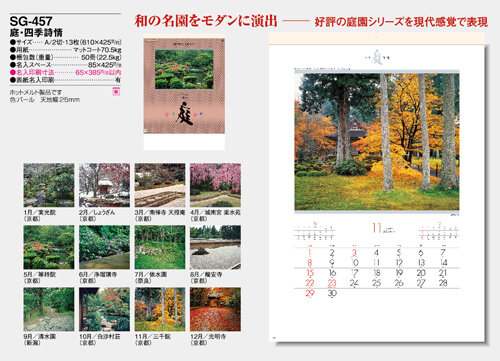Click the product title 庭・四季詩情
This screenshot has width=500, height=361.
click(36, 33)
